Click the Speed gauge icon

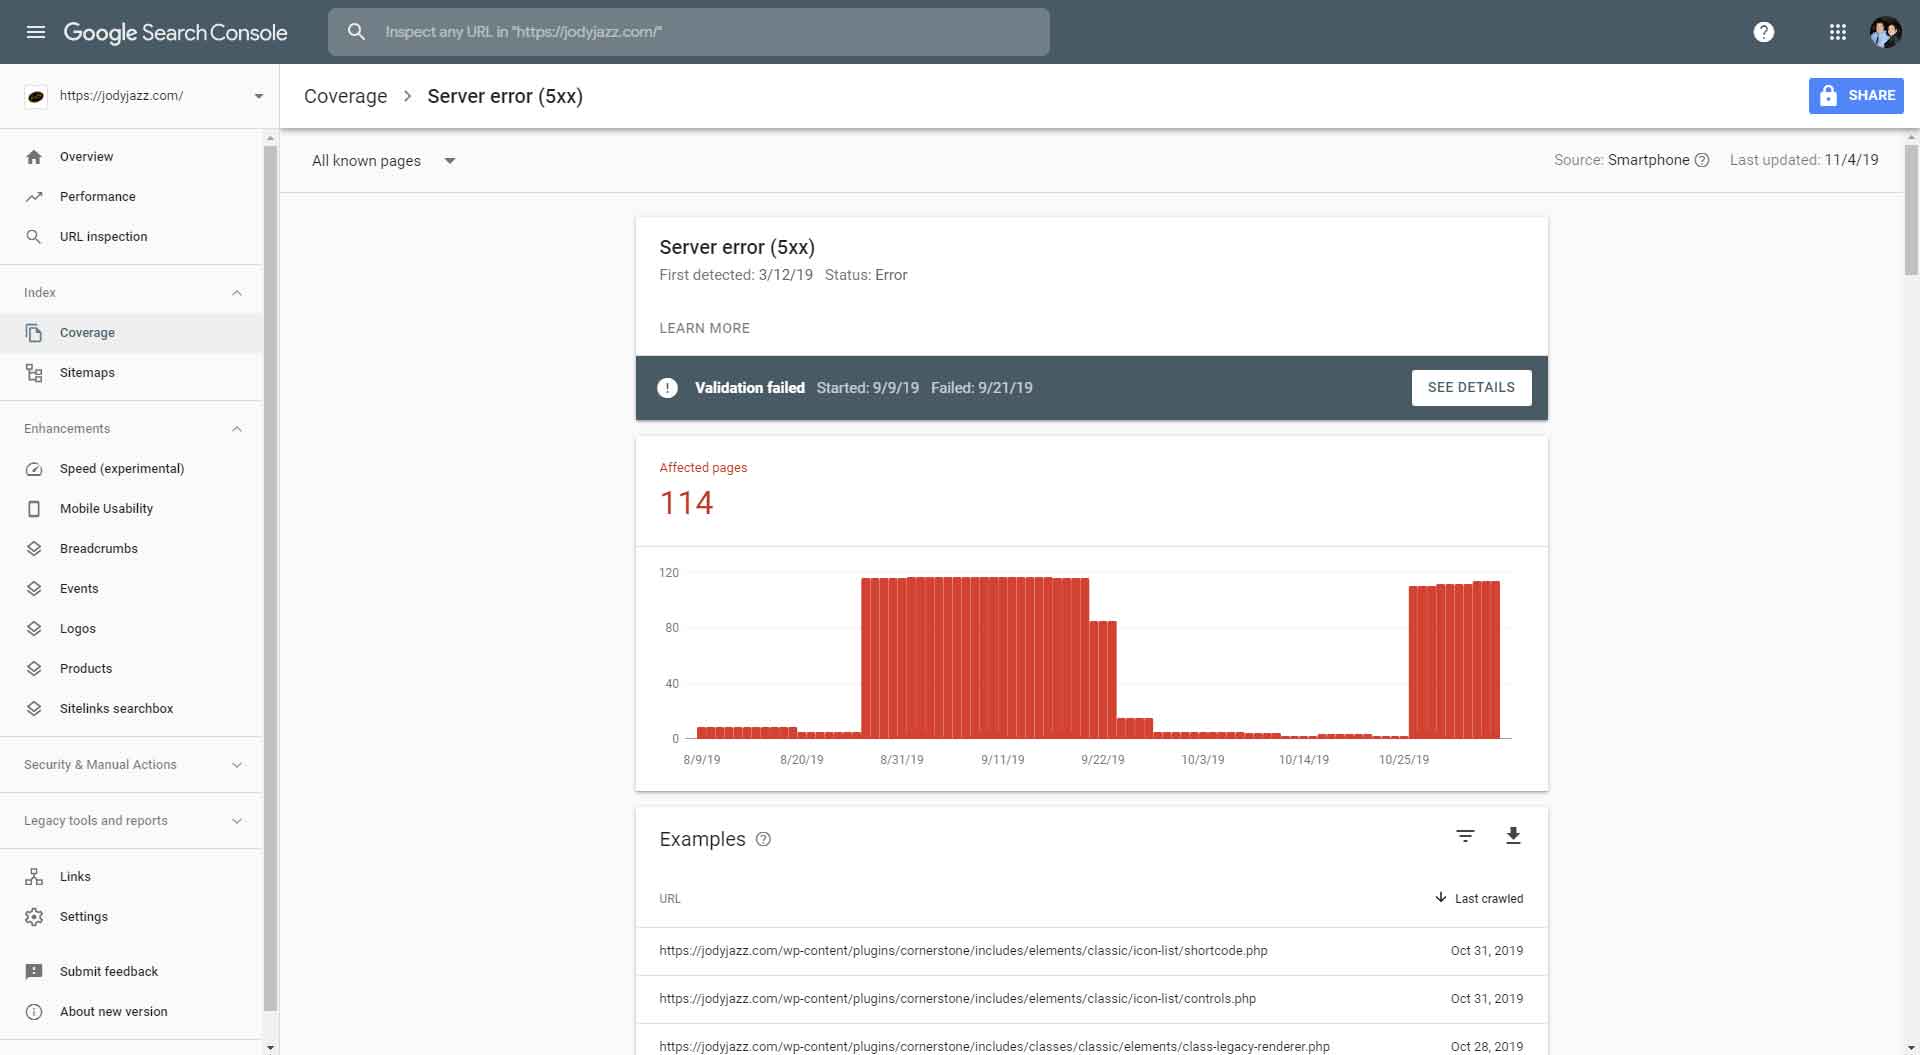tap(34, 469)
